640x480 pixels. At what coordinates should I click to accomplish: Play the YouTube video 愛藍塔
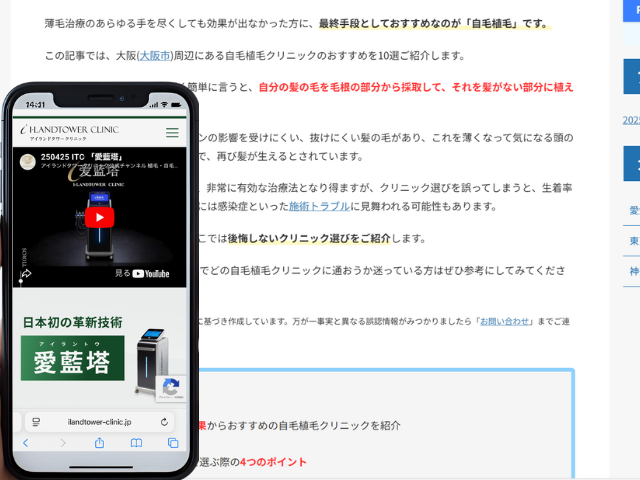point(99,217)
